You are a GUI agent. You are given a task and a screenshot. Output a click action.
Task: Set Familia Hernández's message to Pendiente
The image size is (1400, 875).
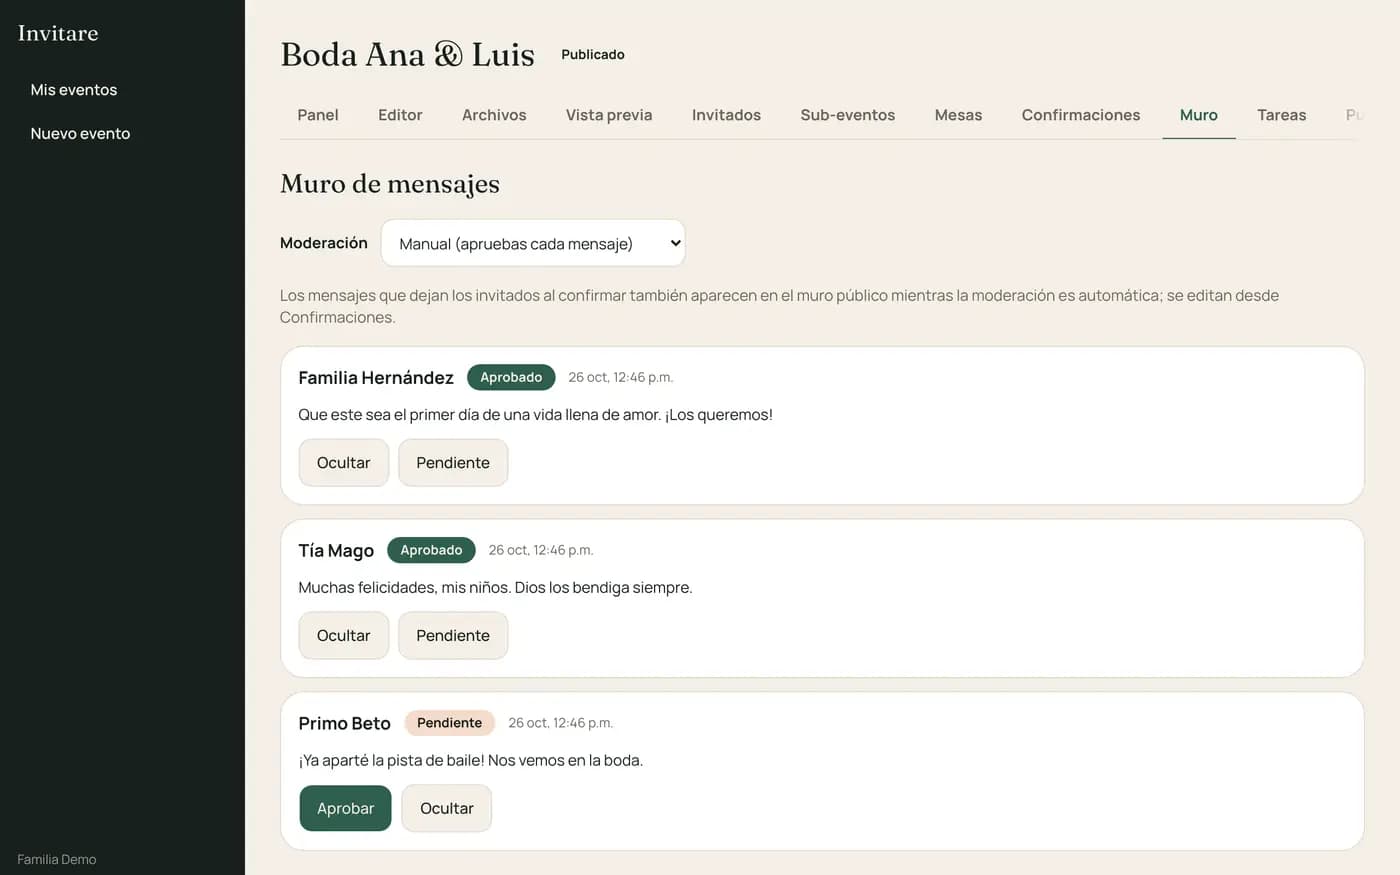453,463
